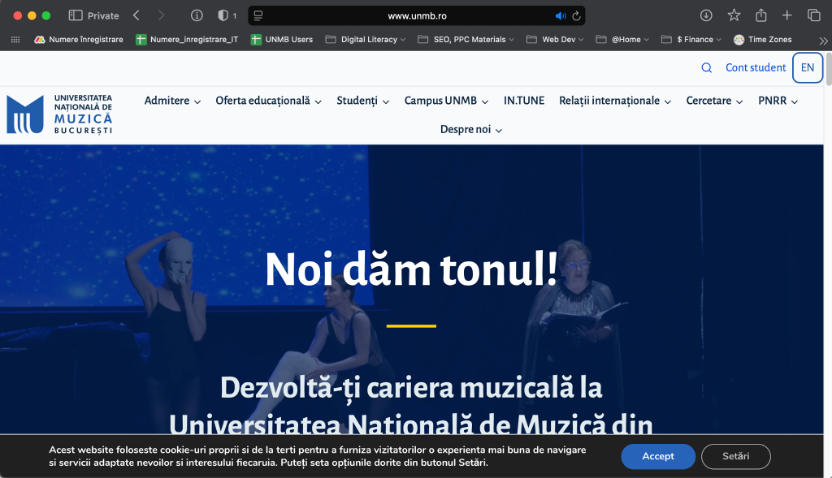The width and height of the screenshot is (832, 478).
Task: Click the site search magnifier icon
Action: click(x=706, y=68)
